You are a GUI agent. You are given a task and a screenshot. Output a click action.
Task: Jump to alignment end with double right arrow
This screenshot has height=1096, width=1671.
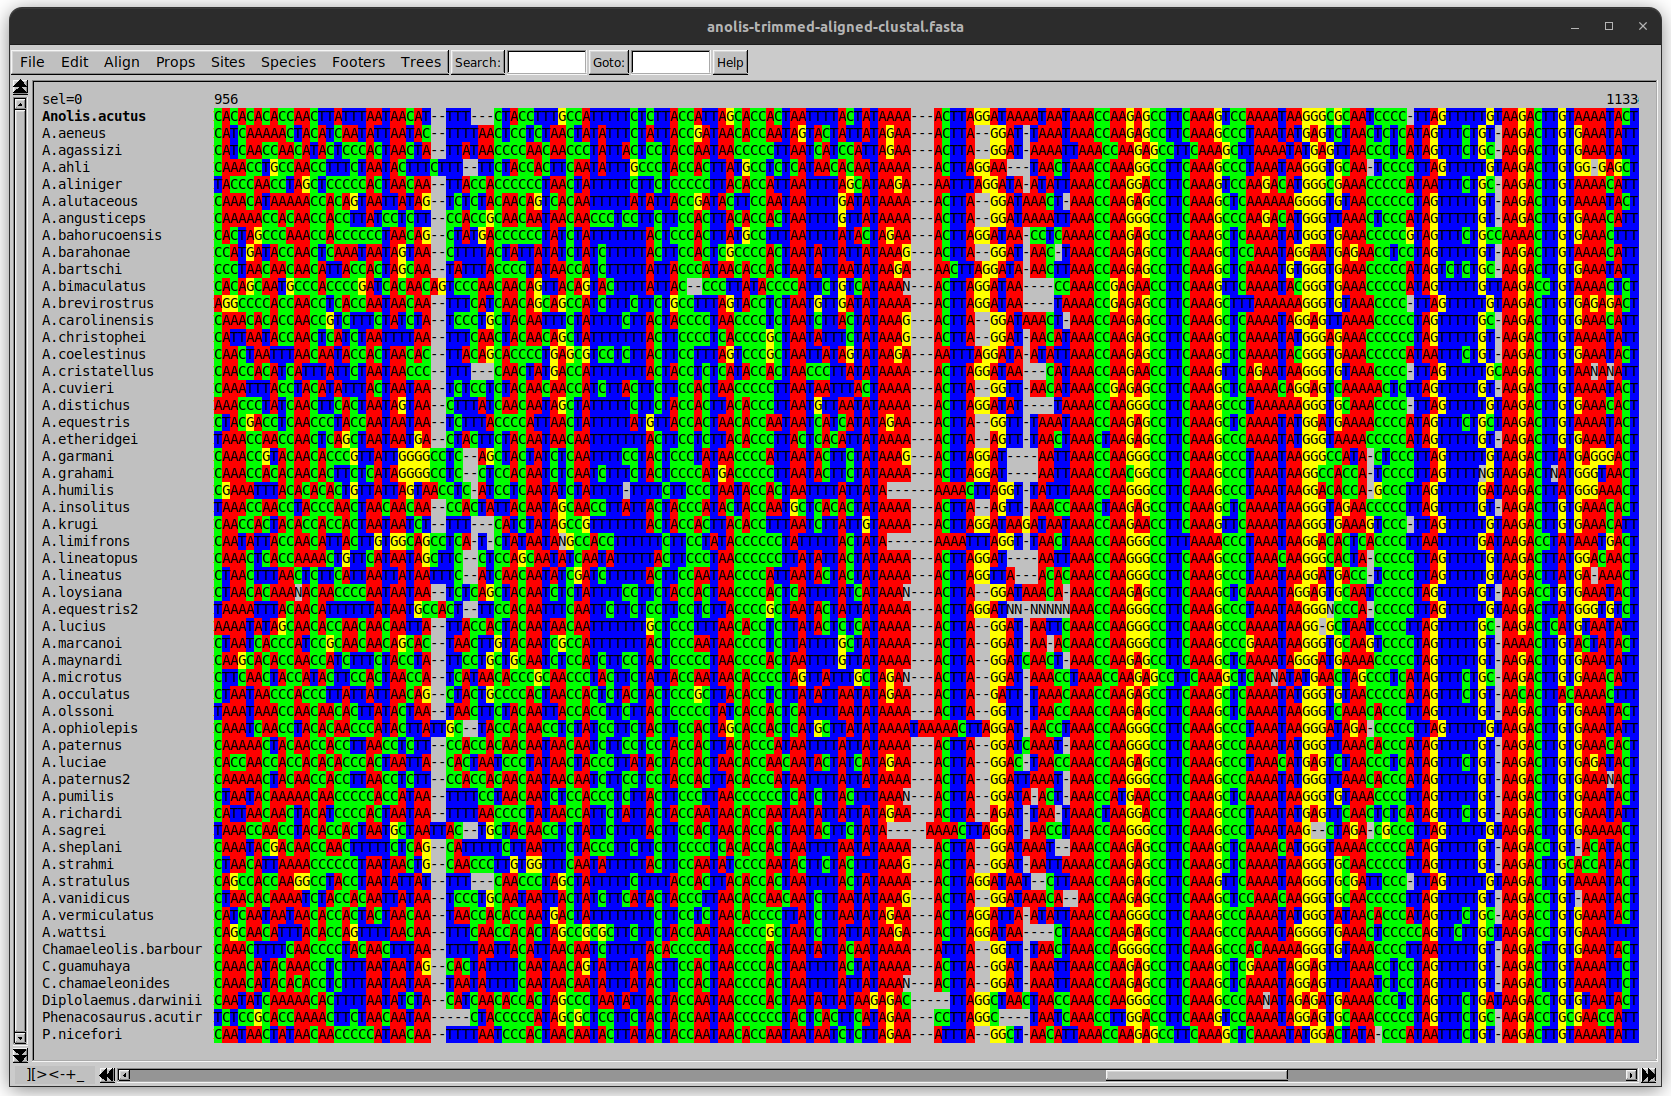[x=1648, y=1075]
